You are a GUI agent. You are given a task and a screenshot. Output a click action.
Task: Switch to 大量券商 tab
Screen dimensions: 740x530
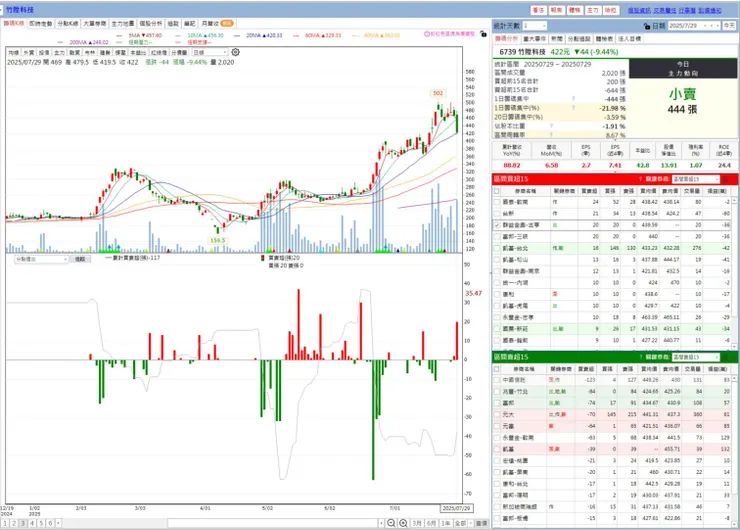coord(95,23)
